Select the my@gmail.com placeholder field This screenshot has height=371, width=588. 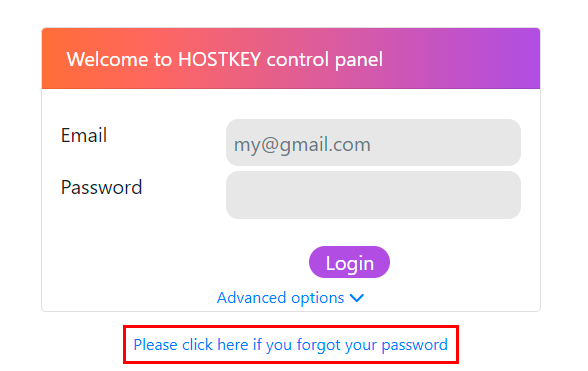click(x=373, y=143)
